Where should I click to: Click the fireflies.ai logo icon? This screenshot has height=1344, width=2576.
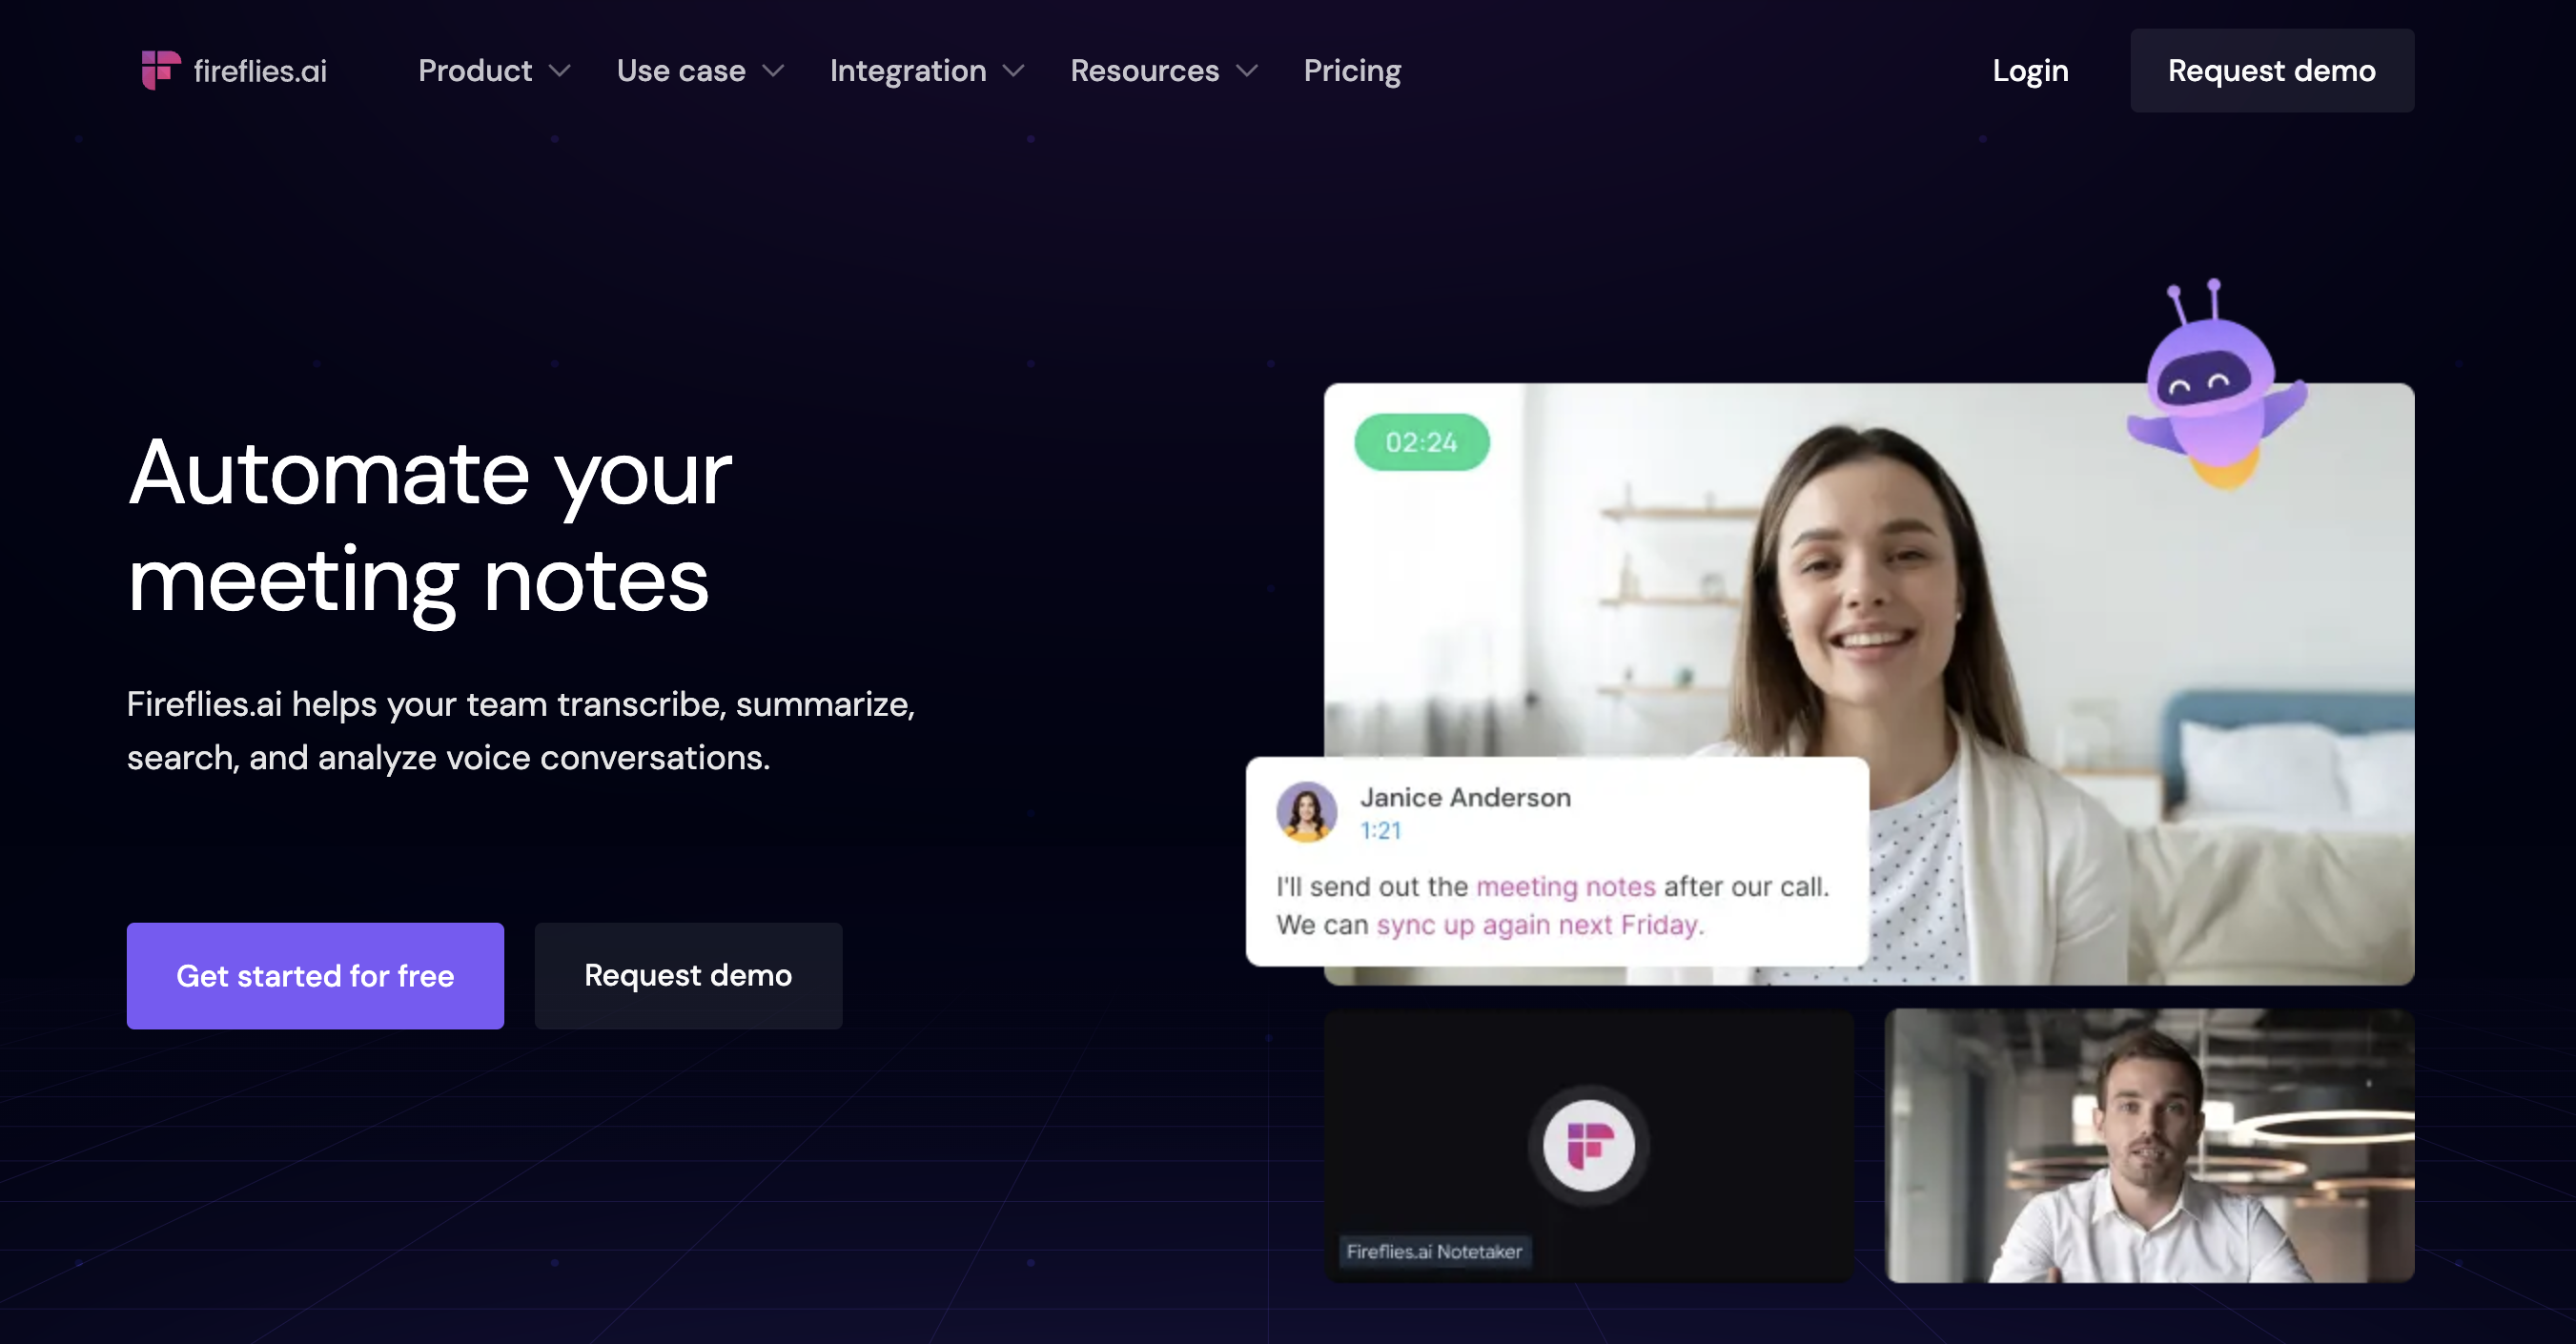click(x=160, y=70)
